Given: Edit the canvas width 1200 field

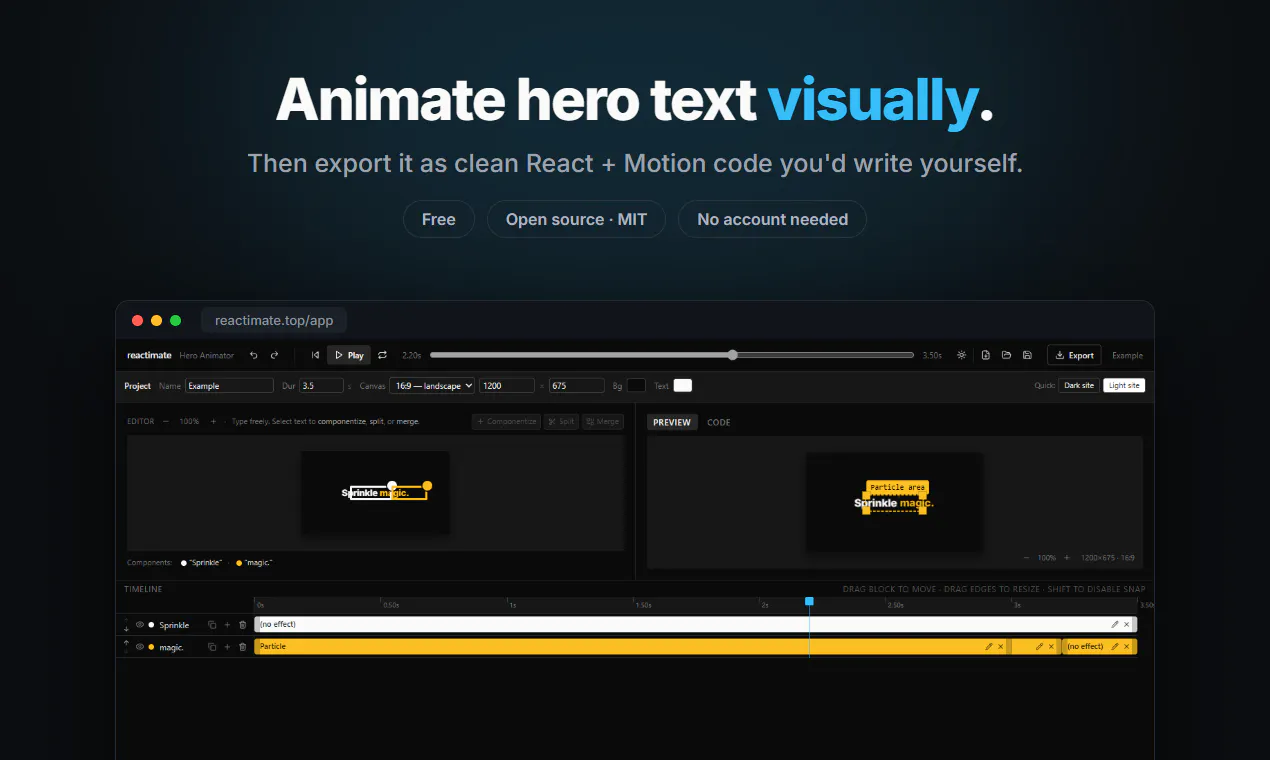Looking at the screenshot, I should coord(507,385).
